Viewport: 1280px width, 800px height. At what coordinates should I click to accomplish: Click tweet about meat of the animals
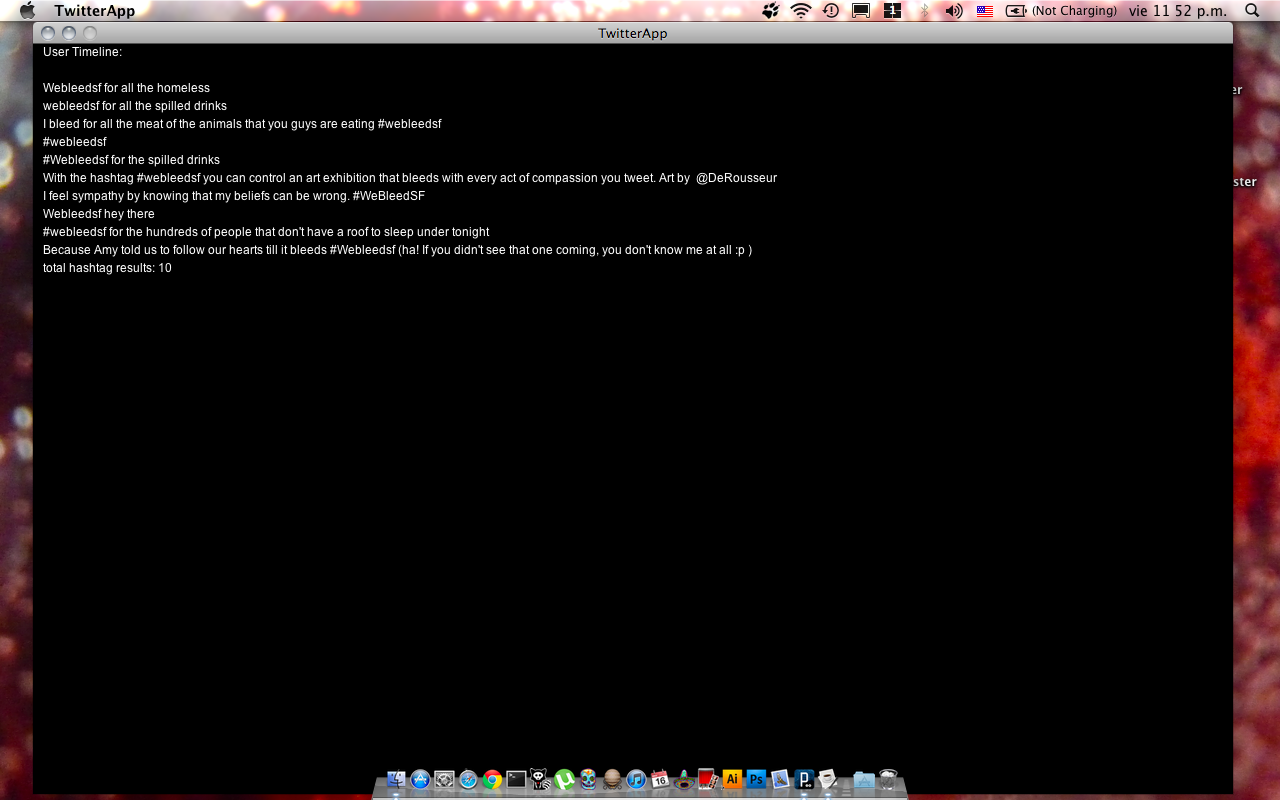pos(242,124)
